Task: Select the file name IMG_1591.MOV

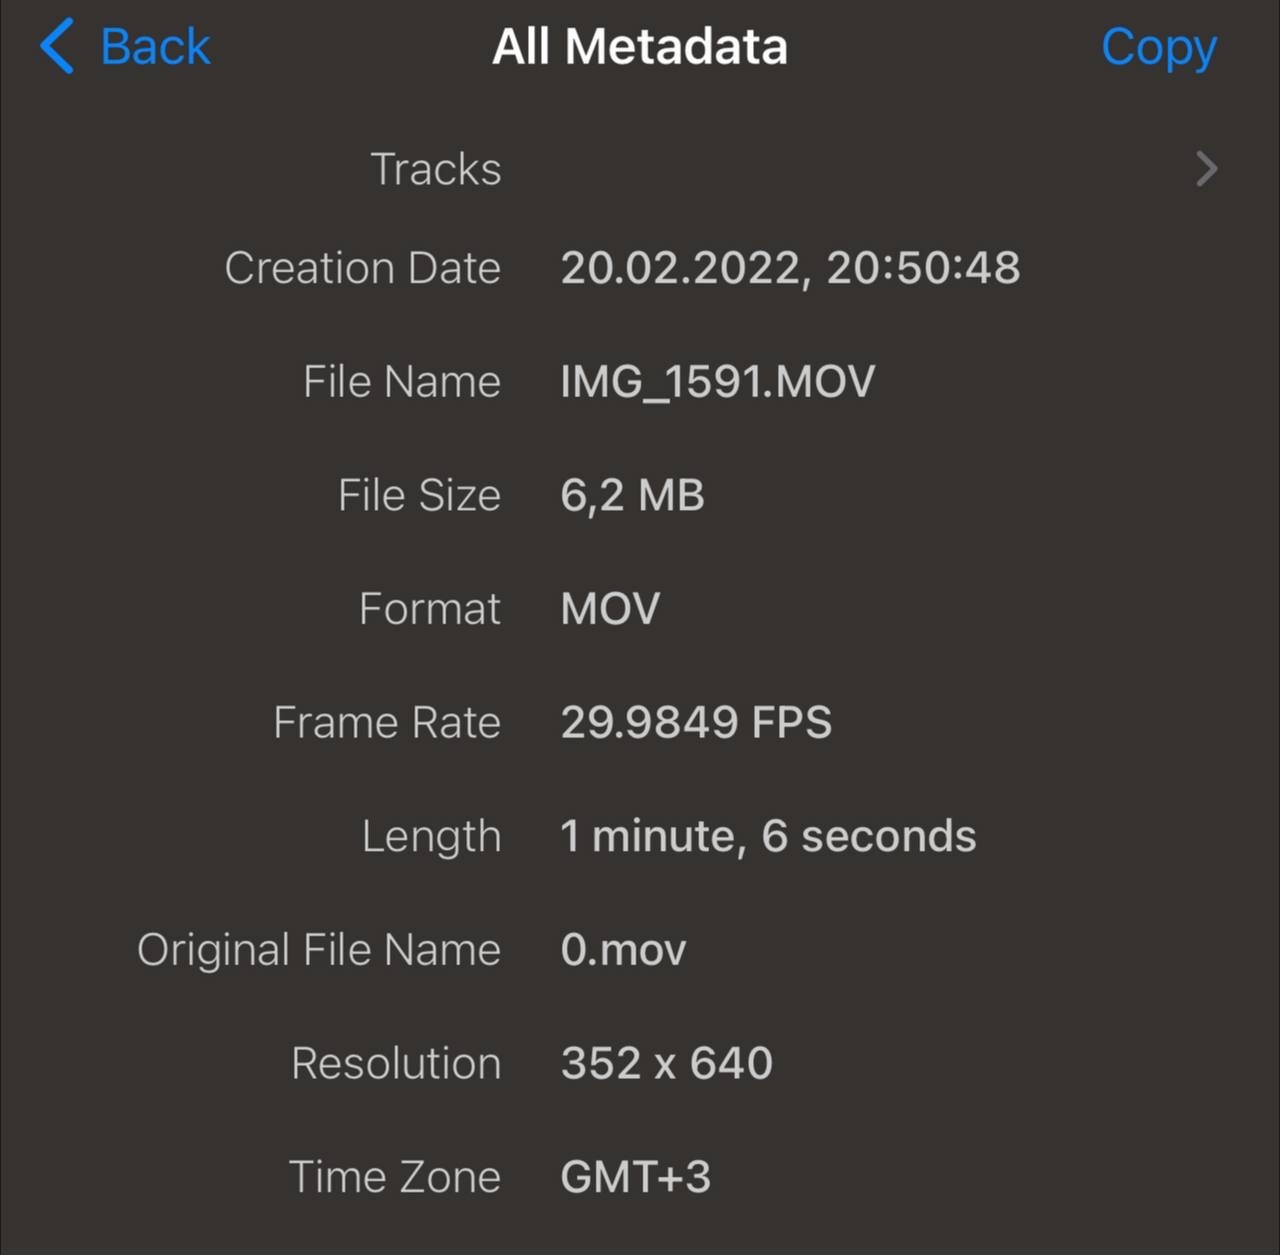Action: click(717, 382)
